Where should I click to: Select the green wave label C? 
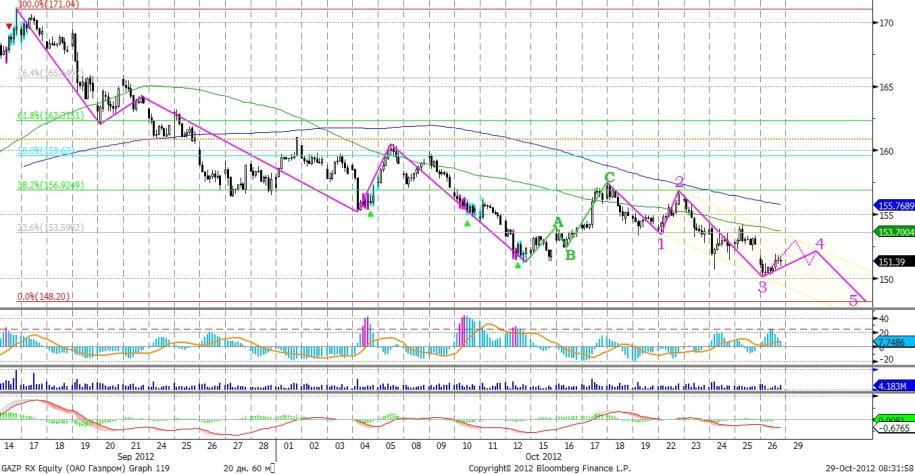(x=608, y=180)
